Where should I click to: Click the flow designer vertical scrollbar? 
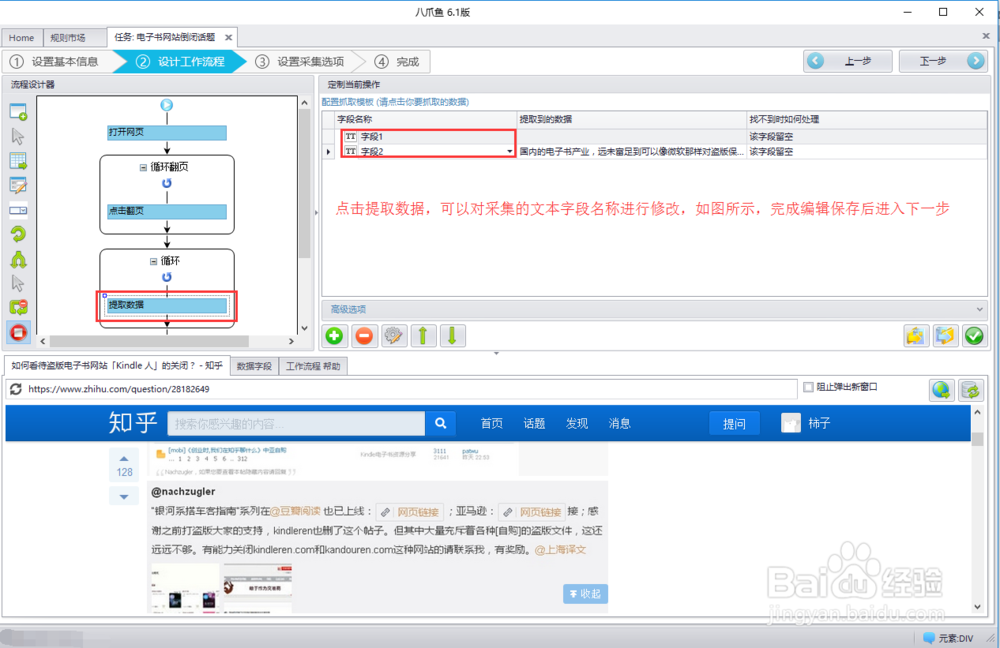pos(304,184)
